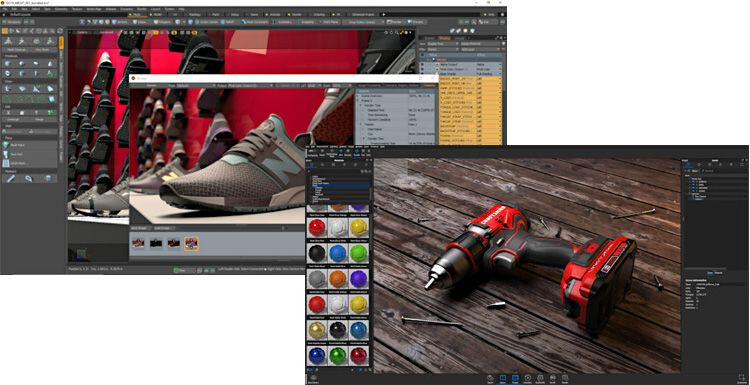Switch to the Shading tab in right panel
This screenshot has height=385, width=750.
444,38
